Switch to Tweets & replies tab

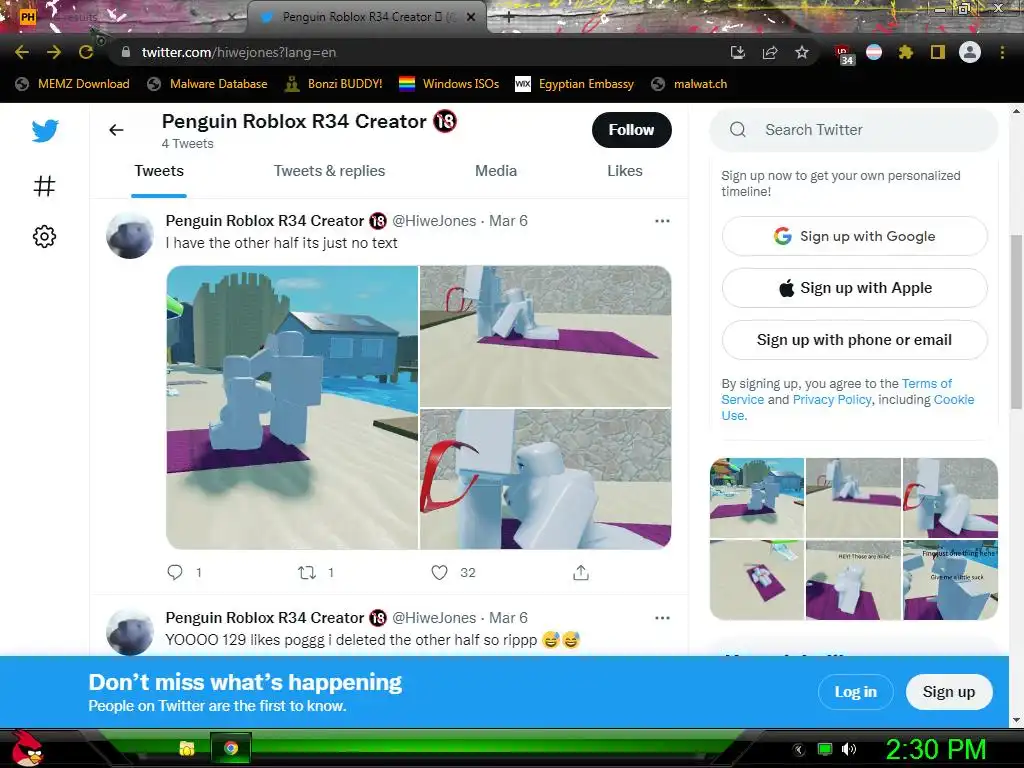(329, 171)
